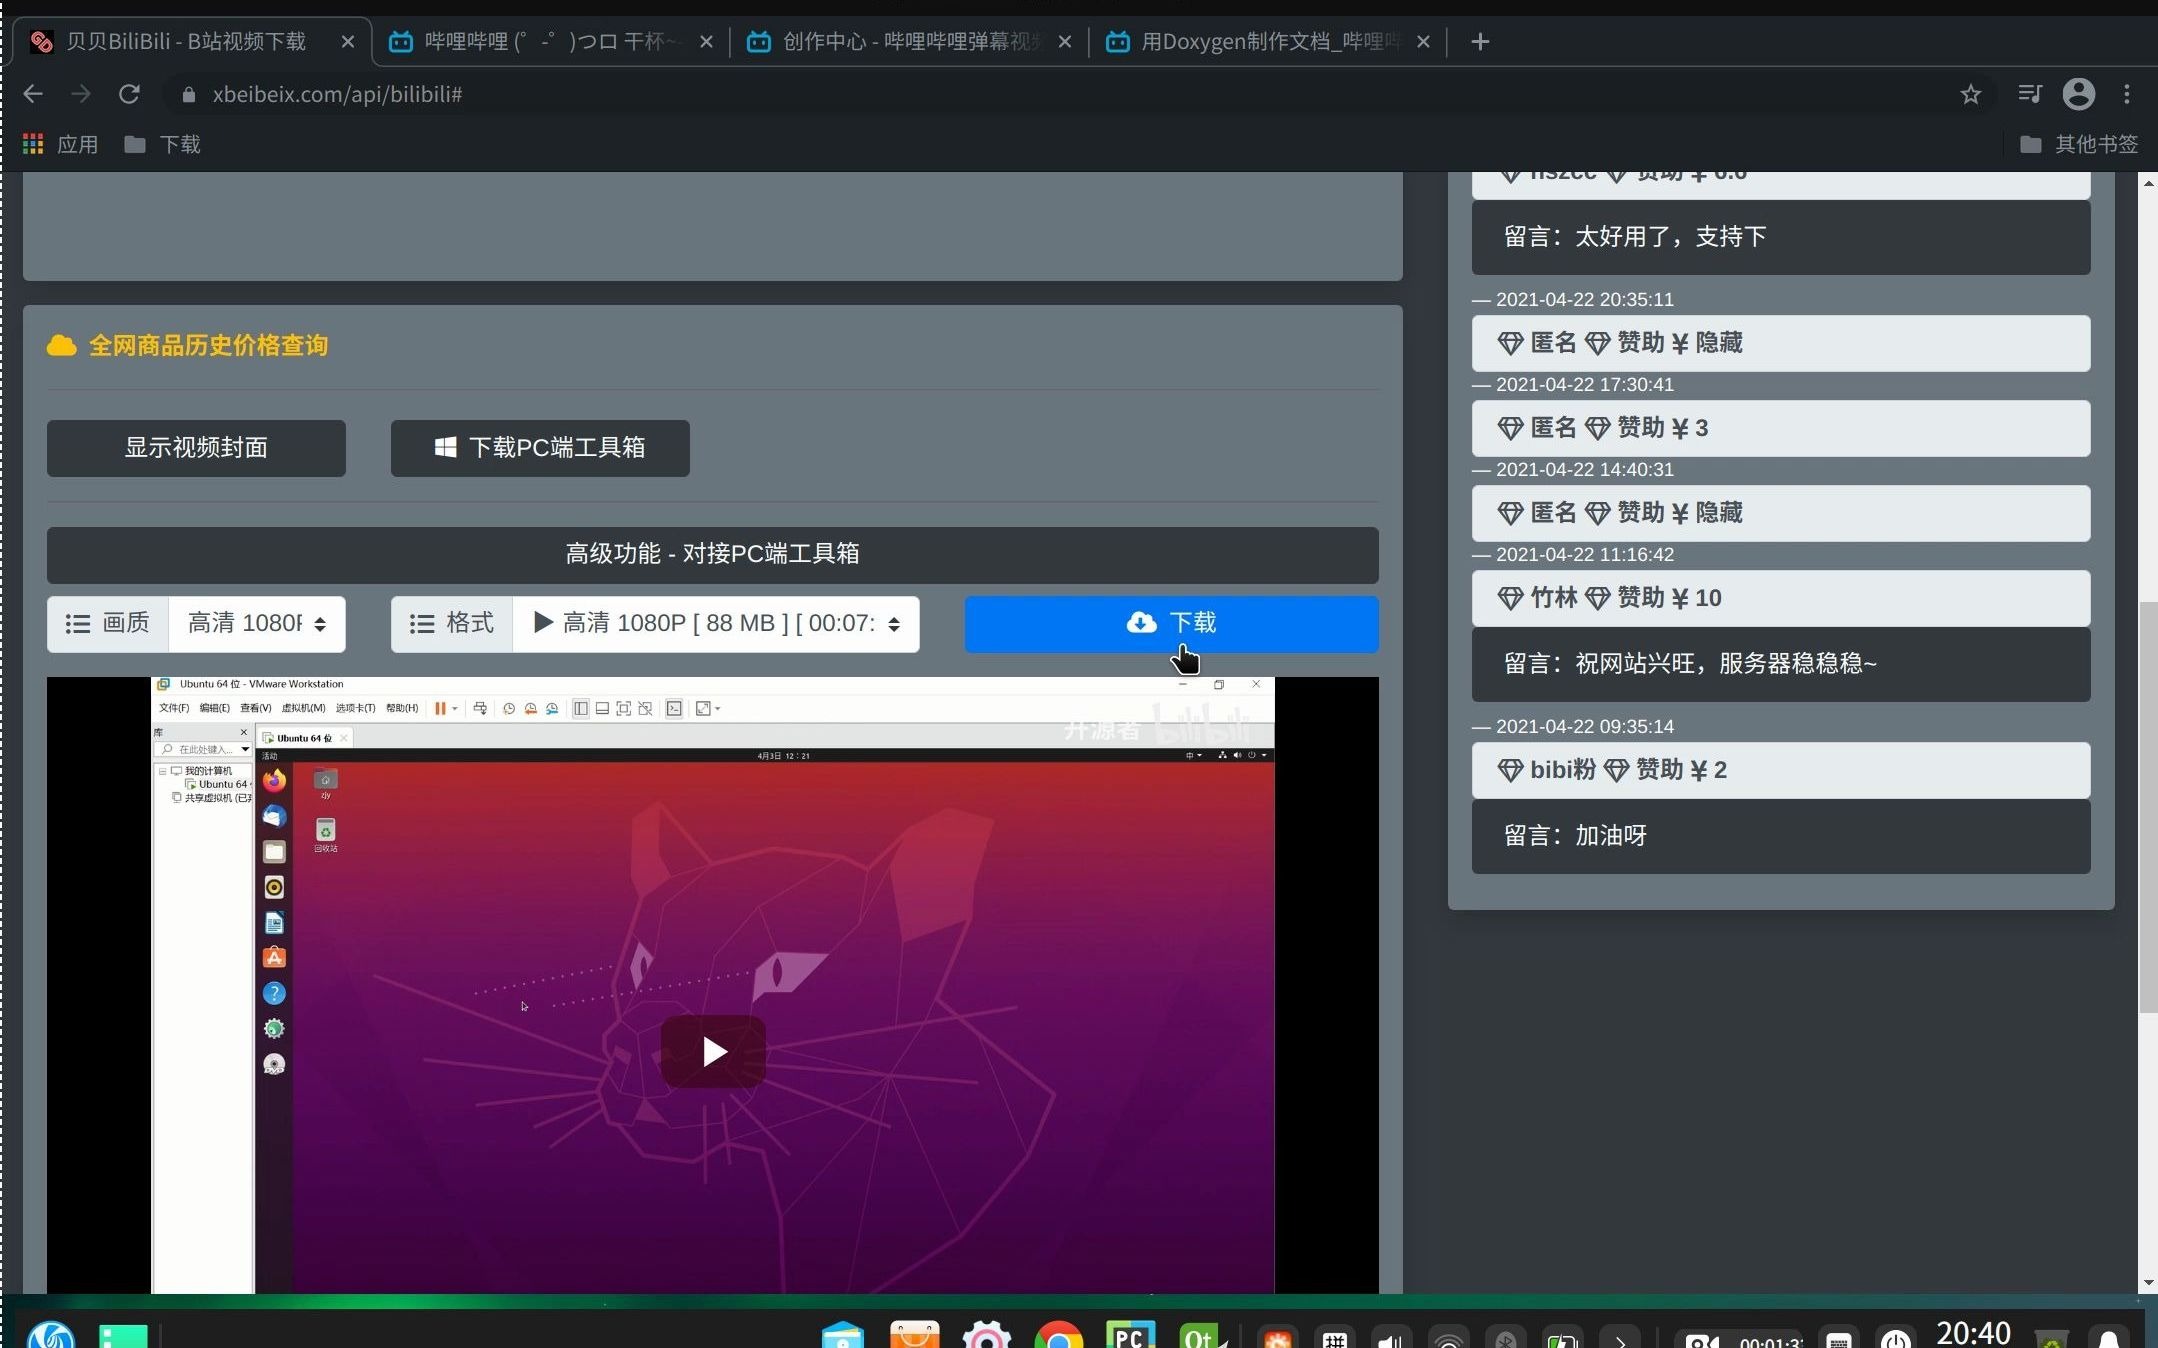Open the volume tray icon
This screenshot has height=1348, width=2158.
tap(1390, 1340)
